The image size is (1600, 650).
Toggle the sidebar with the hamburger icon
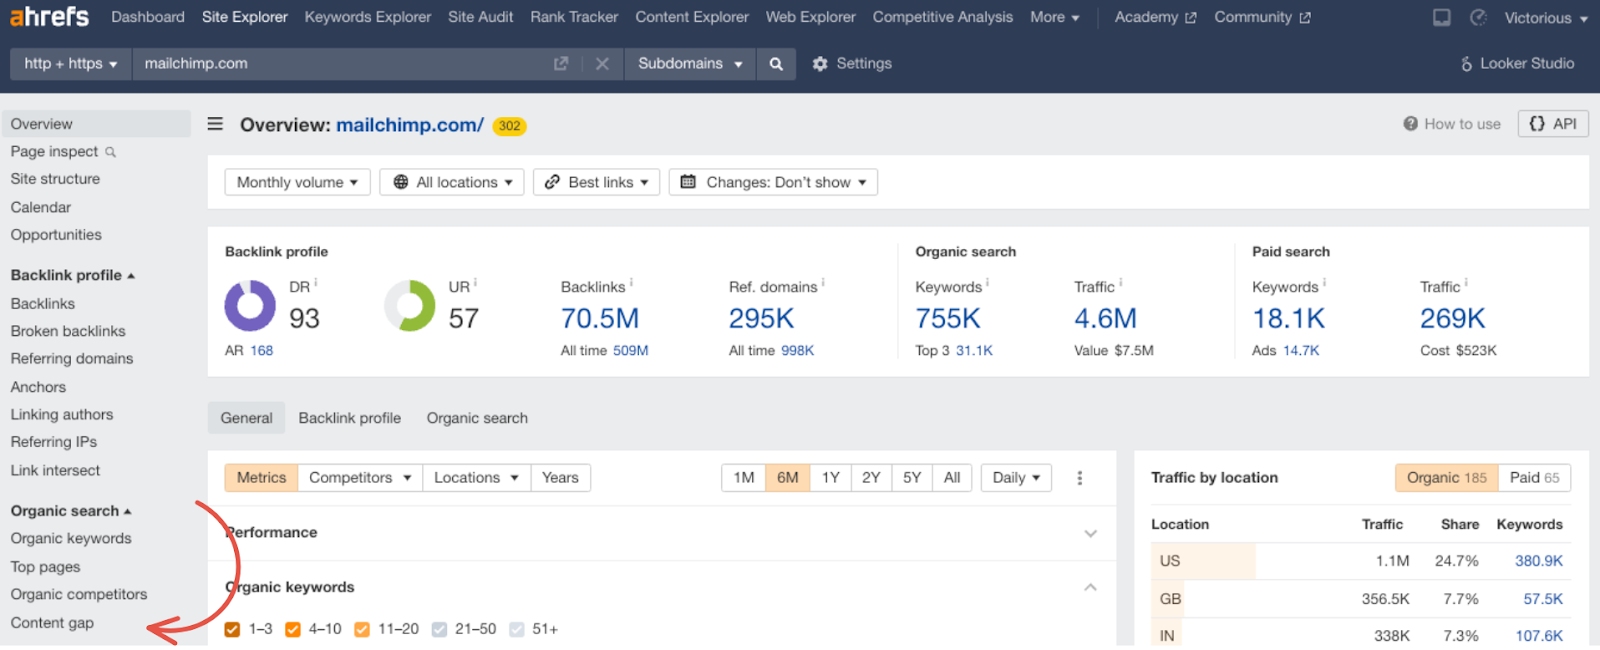click(x=215, y=124)
